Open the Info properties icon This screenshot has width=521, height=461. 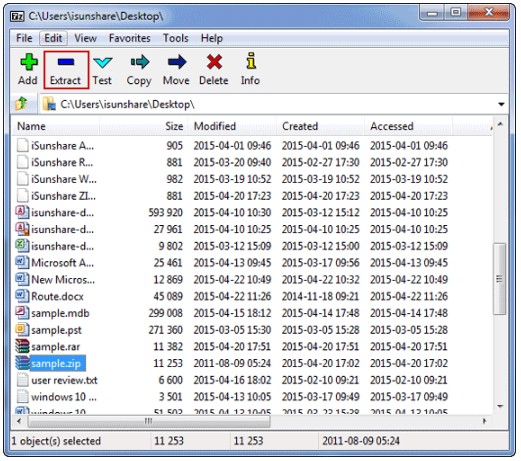(251, 61)
